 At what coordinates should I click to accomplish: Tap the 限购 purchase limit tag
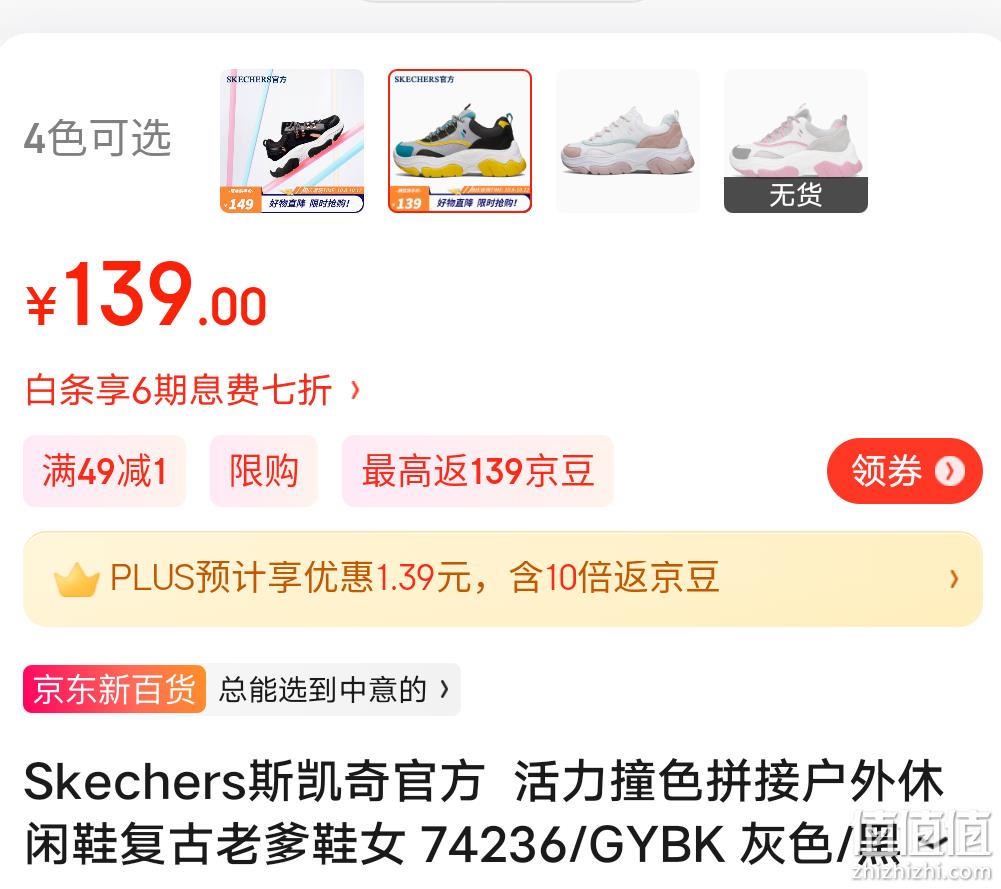(x=264, y=471)
